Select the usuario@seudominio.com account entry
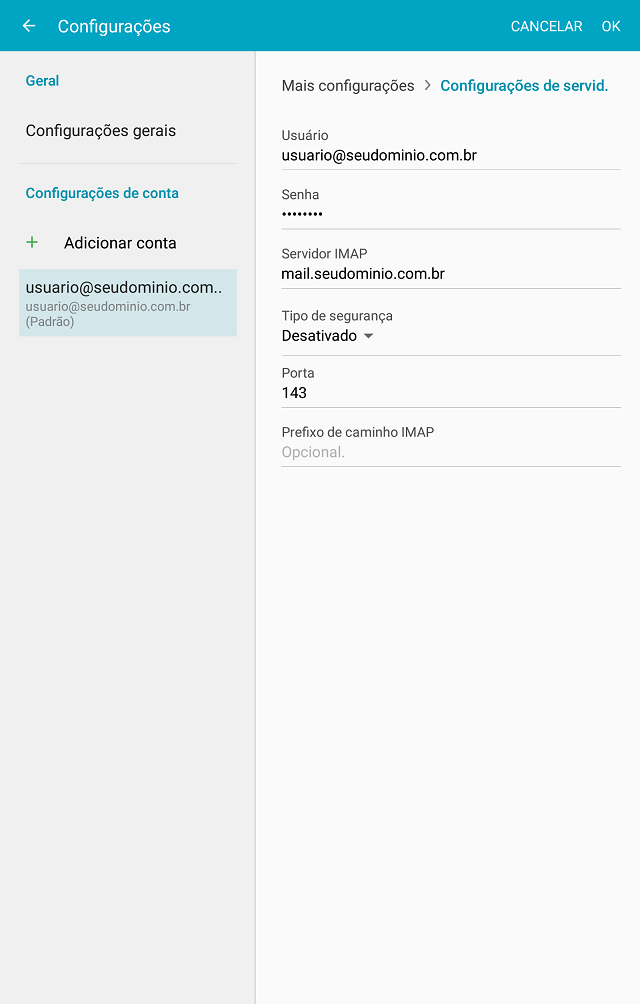Image resolution: width=640 pixels, height=1004 pixels. click(x=128, y=303)
